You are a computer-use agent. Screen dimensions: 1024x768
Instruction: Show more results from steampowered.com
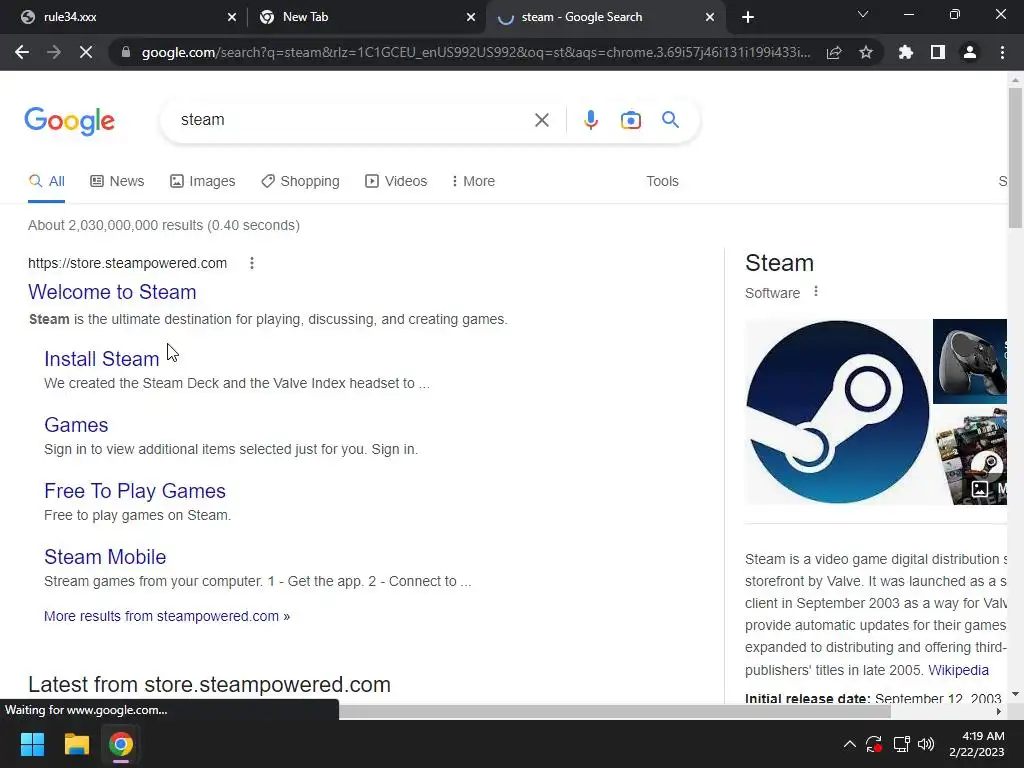pos(167,616)
